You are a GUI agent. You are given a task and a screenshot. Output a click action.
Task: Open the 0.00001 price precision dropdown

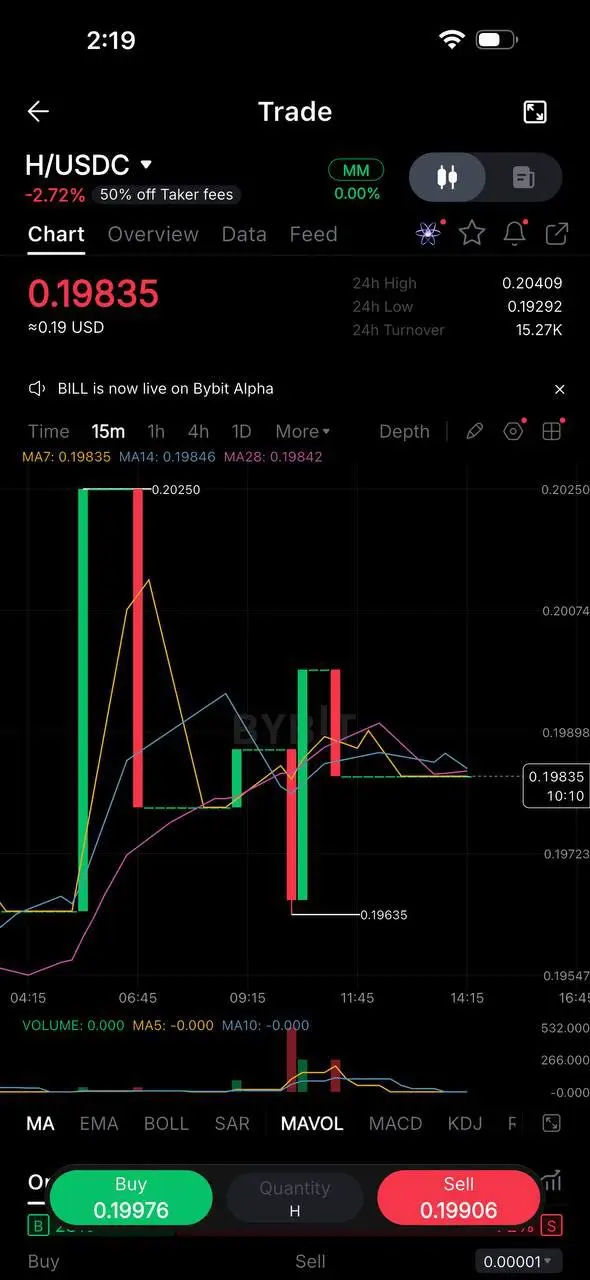tap(518, 1262)
